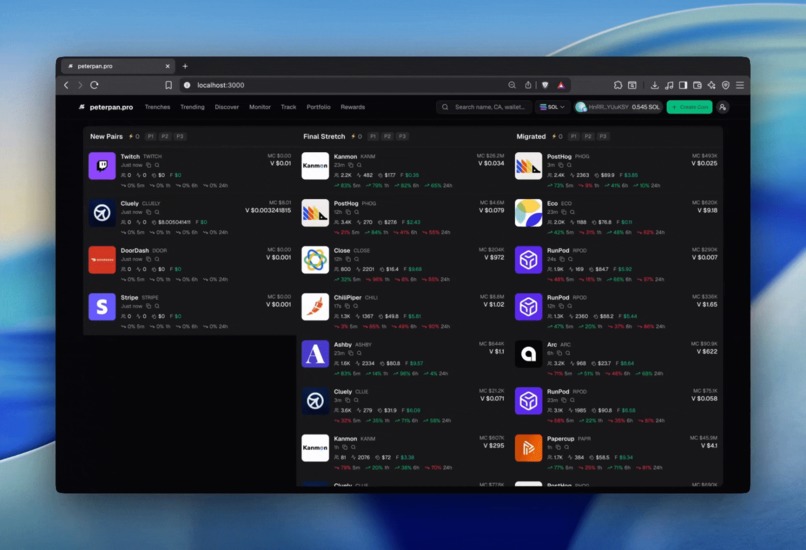The width and height of the screenshot is (806, 550).
Task: Click the lightning amount in Migrated header
Action: (557, 136)
